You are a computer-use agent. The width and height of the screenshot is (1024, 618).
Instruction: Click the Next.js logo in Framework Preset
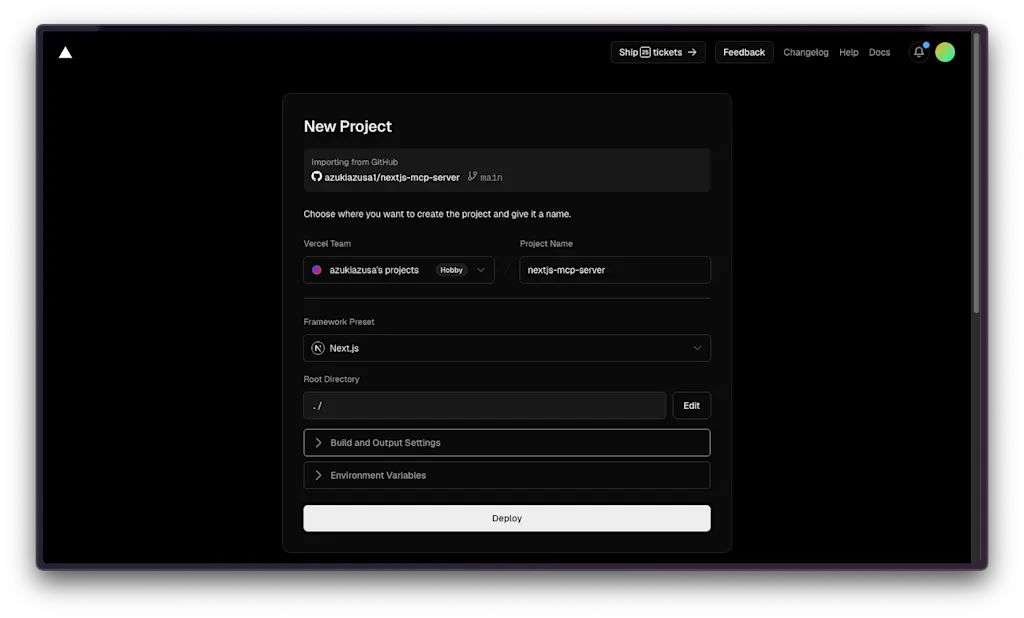tap(318, 348)
